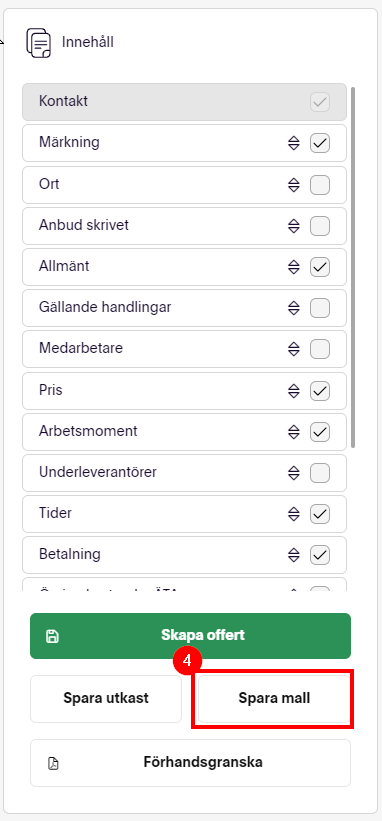
Task: Click the reorder arrows next to Pris
Action: tap(294, 391)
